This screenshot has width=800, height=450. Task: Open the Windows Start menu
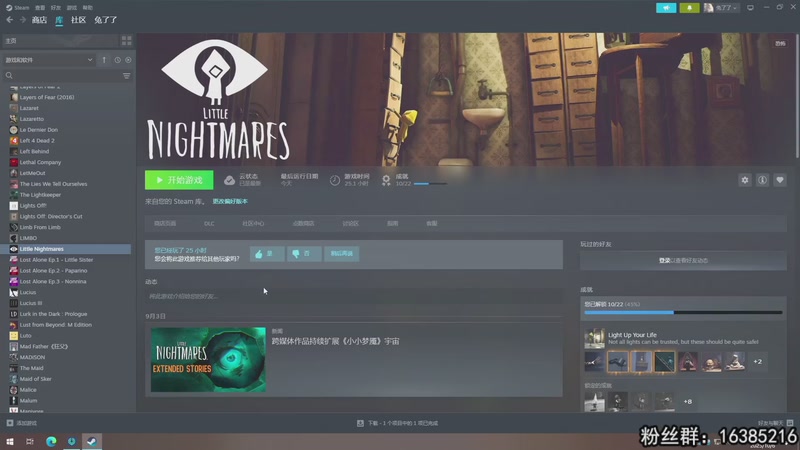coord(10,441)
